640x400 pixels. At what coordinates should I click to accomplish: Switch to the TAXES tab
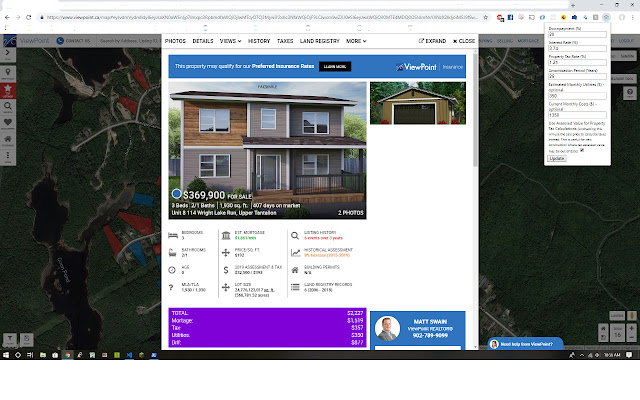click(285, 41)
